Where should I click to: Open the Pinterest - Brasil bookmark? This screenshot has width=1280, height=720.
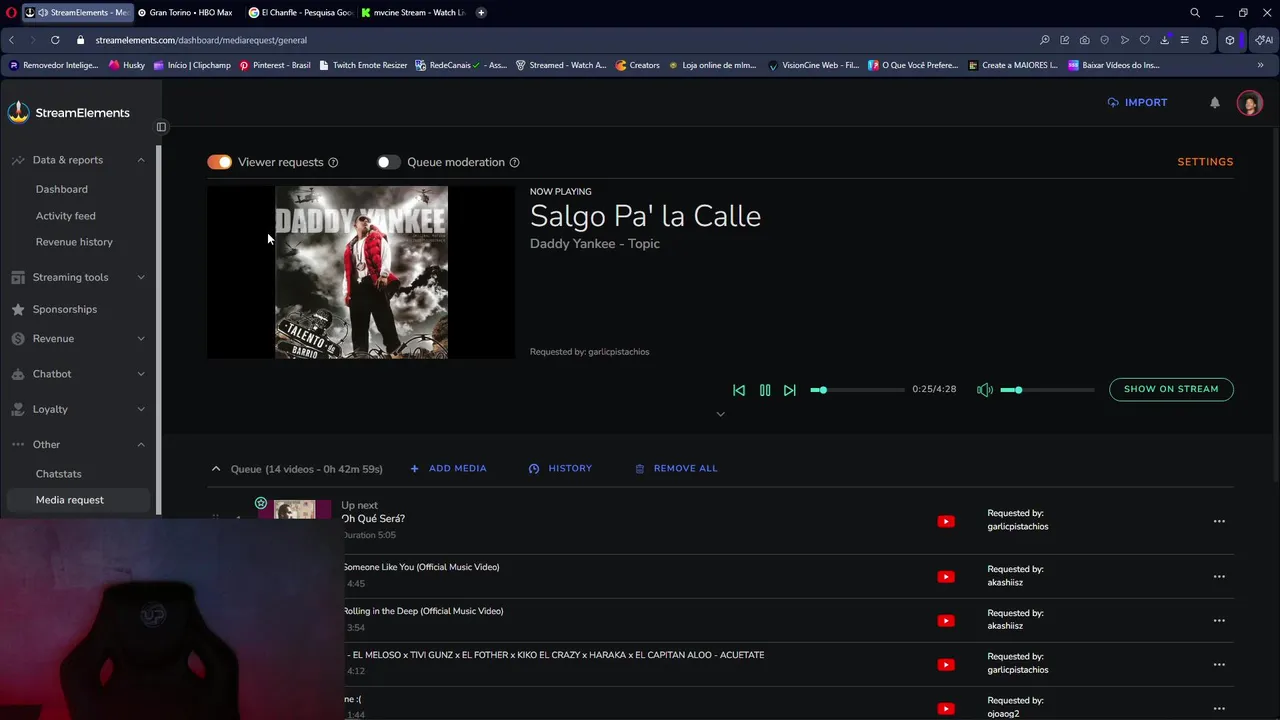tap(275, 65)
